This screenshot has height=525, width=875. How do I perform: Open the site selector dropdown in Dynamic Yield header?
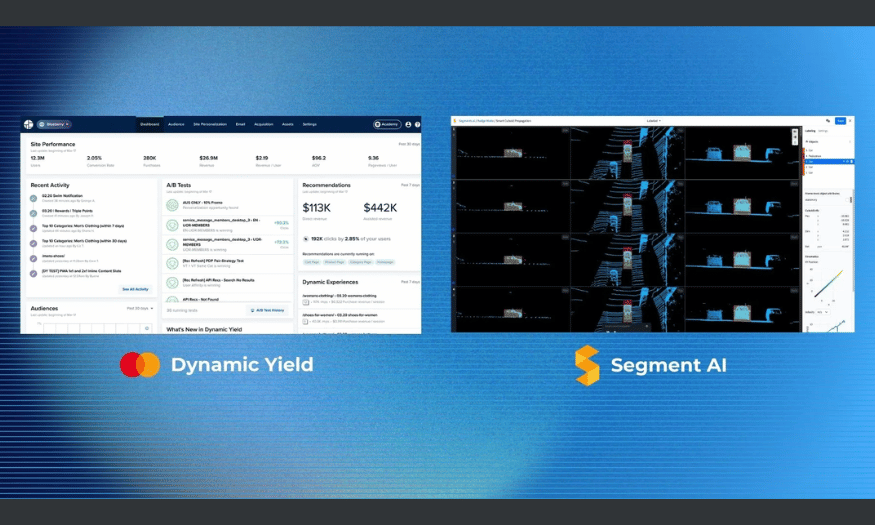[x=54, y=124]
